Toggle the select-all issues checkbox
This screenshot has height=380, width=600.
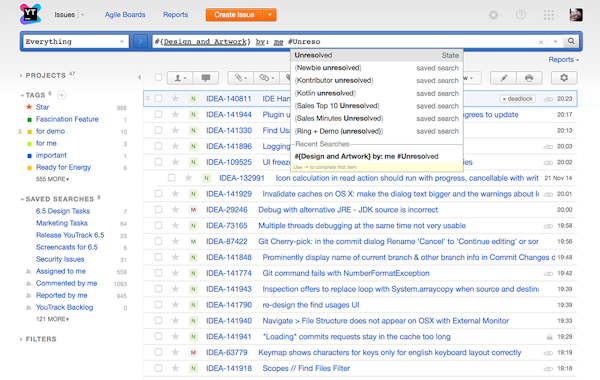(x=158, y=77)
